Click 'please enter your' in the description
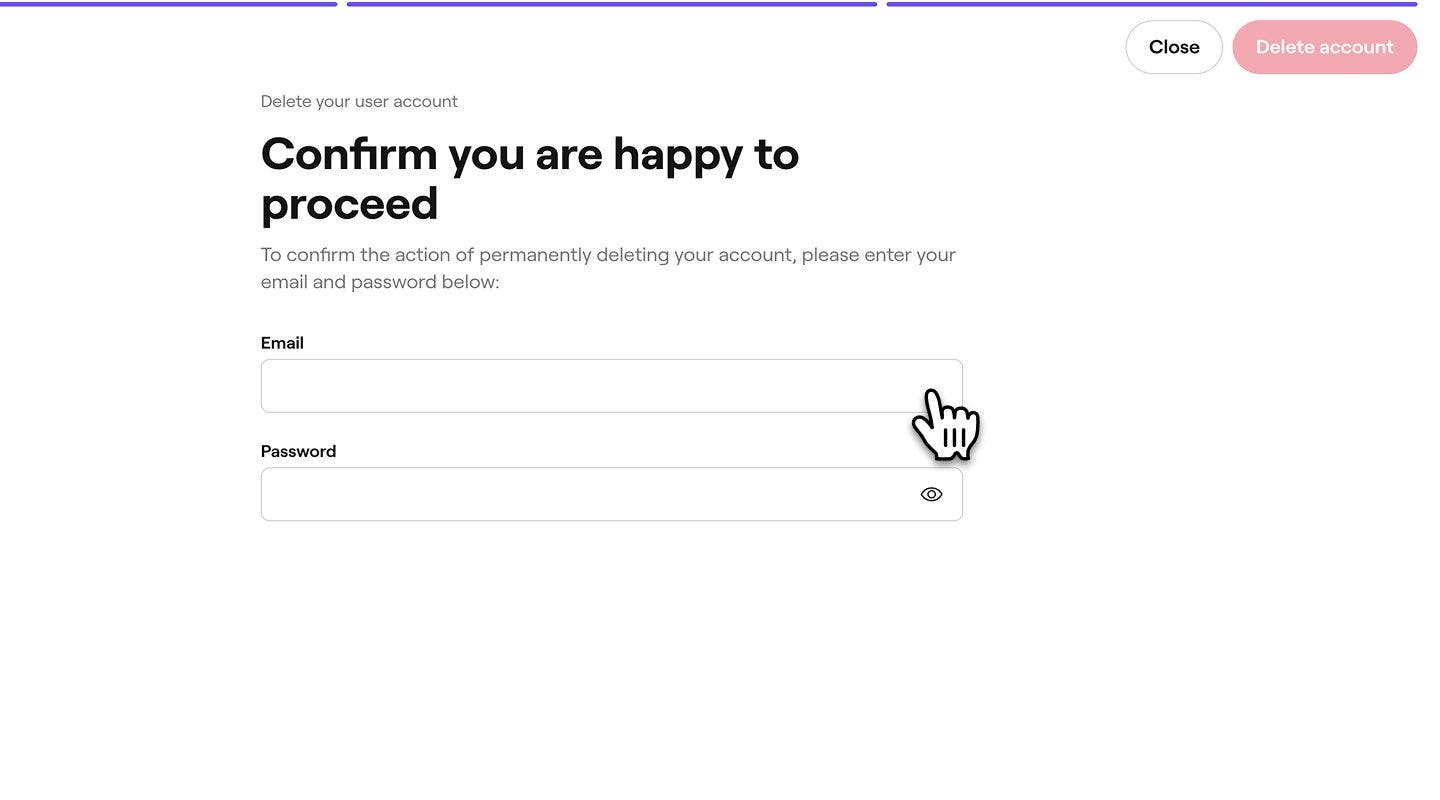Image resolution: width=1440 pixels, height=800 pixels. (878, 254)
